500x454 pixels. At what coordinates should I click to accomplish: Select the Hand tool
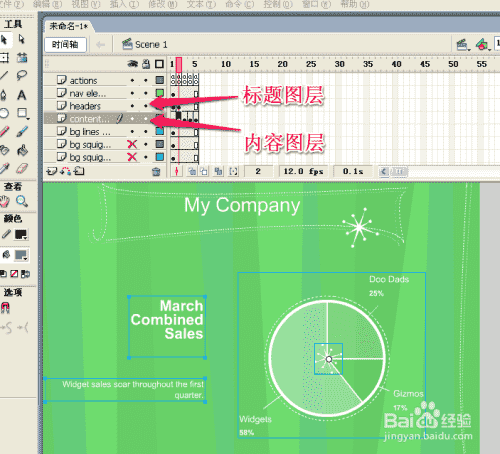pos(4,201)
